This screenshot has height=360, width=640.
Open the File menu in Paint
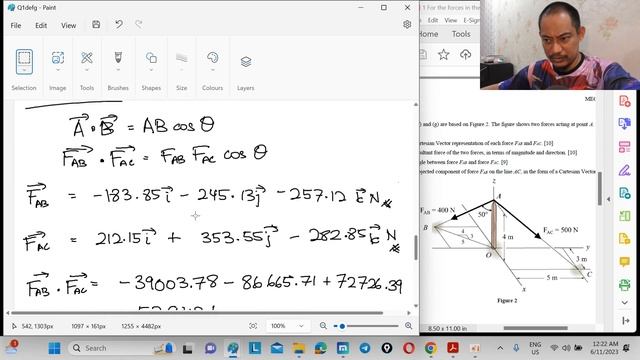pyautogui.click(x=16, y=25)
